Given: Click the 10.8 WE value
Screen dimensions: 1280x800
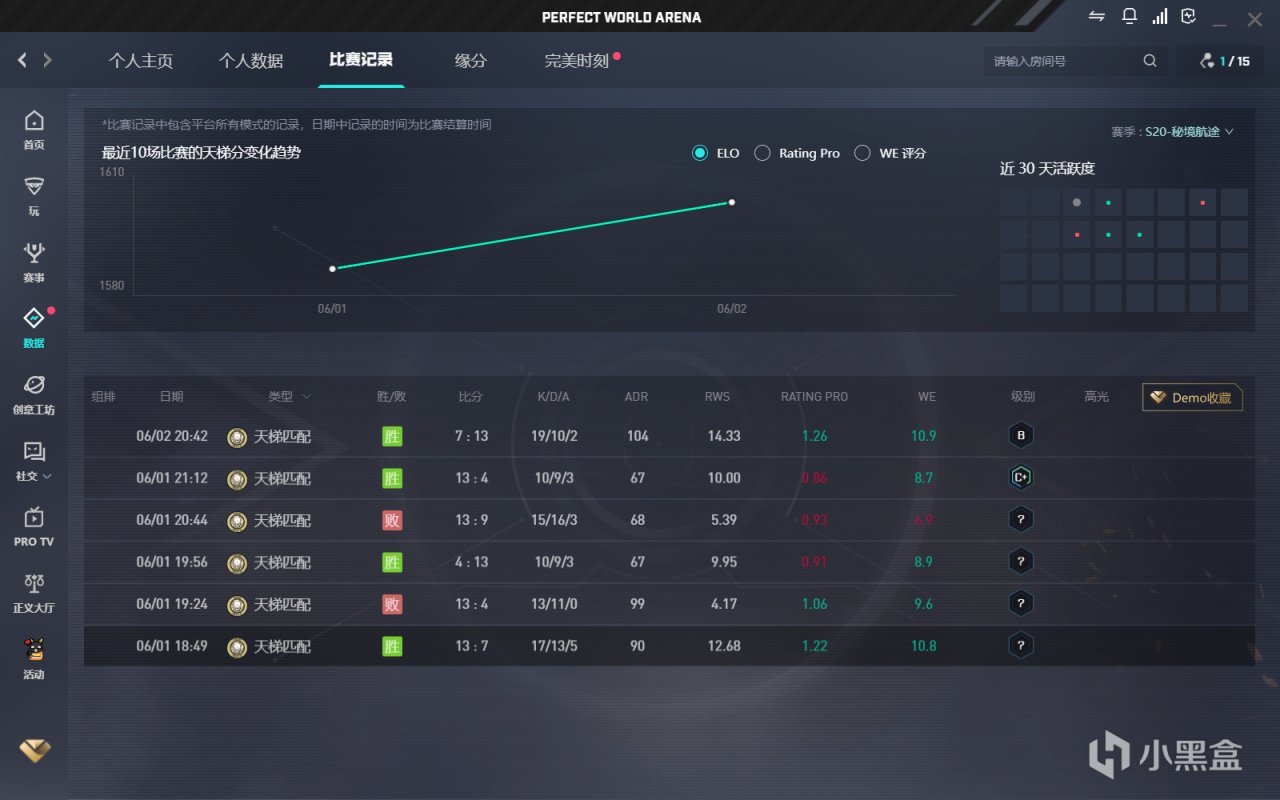Looking at the screenshot, I should (924, 646).
